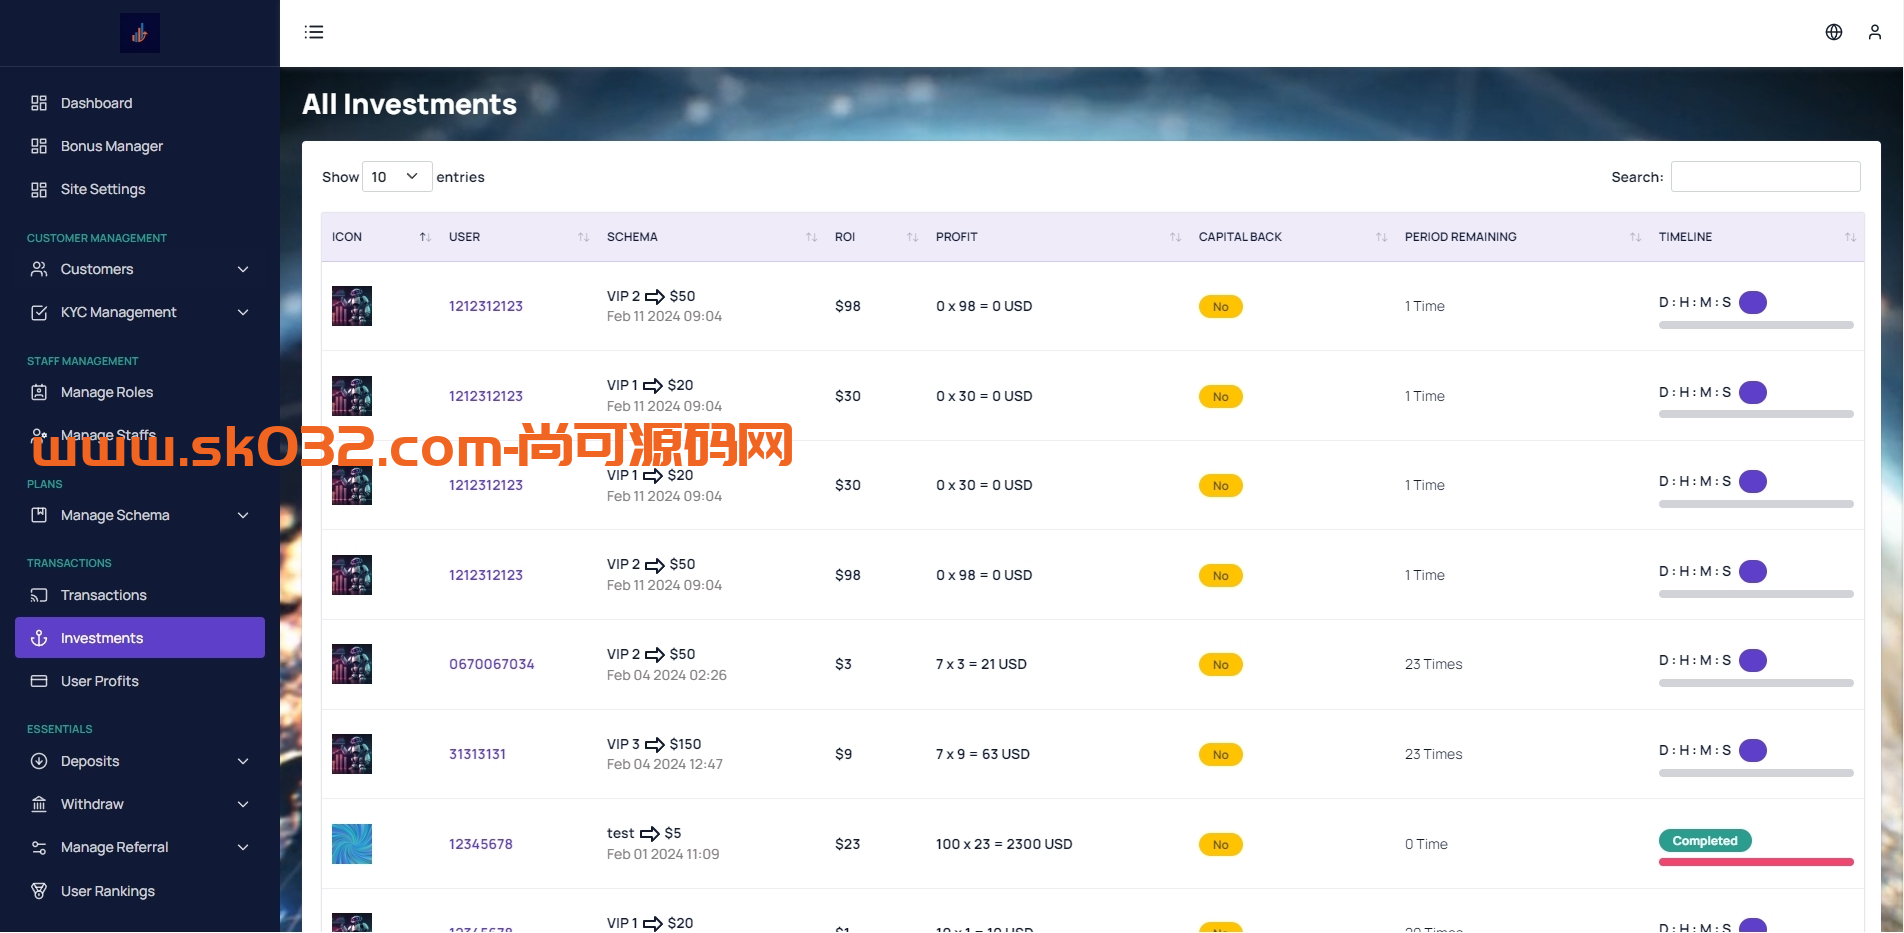Open user 31313131 link
This screenshot has width=1904, height=933.
point(477,754)
